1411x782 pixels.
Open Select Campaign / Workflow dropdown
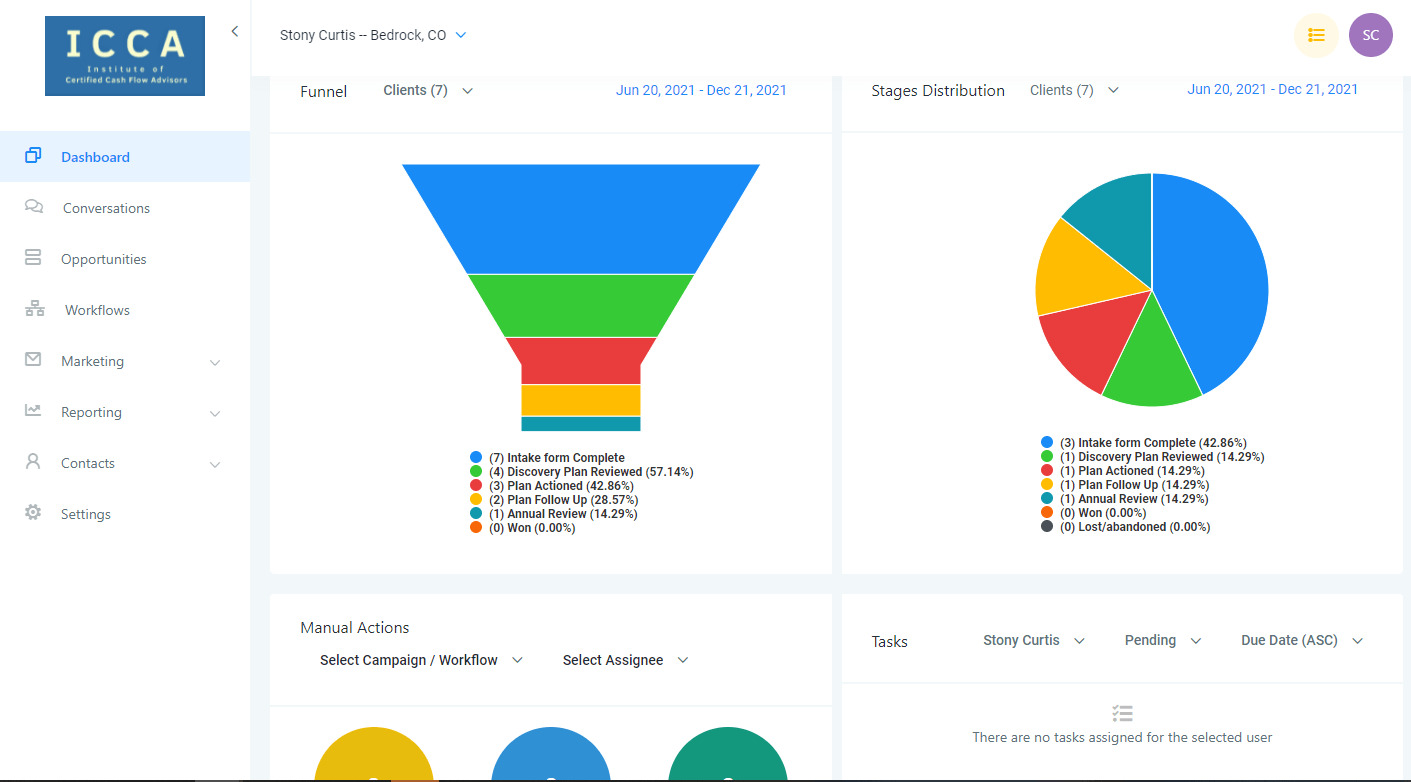click(421, 660)
